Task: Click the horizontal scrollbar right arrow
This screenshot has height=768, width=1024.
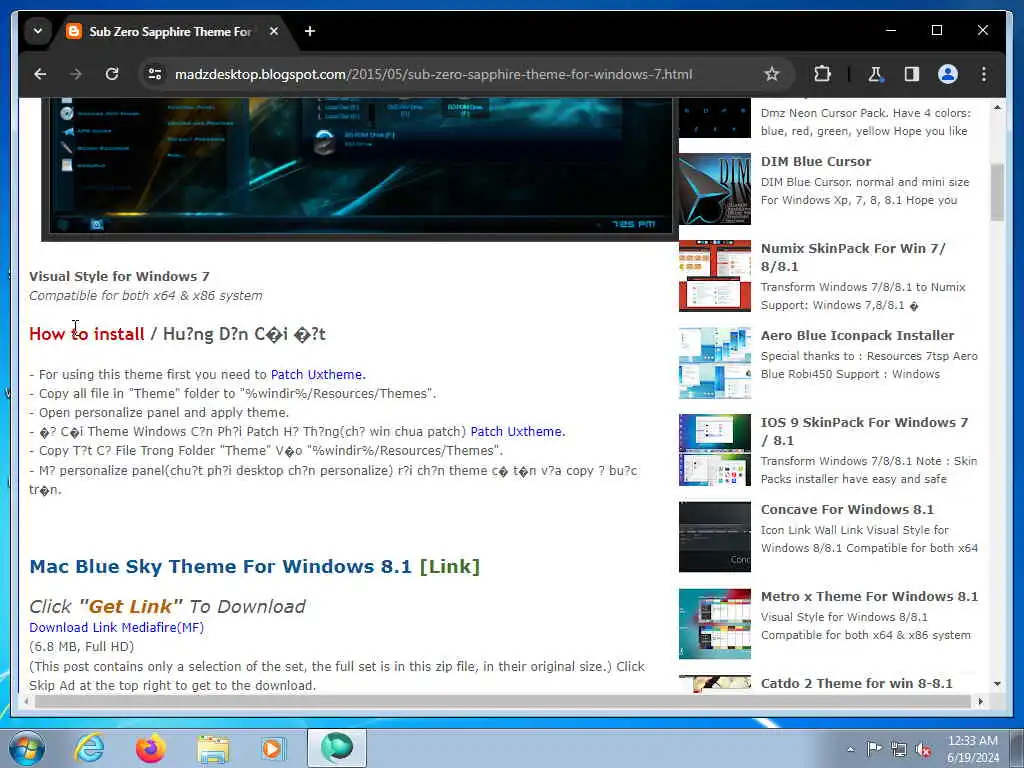Action: point(980,701)
